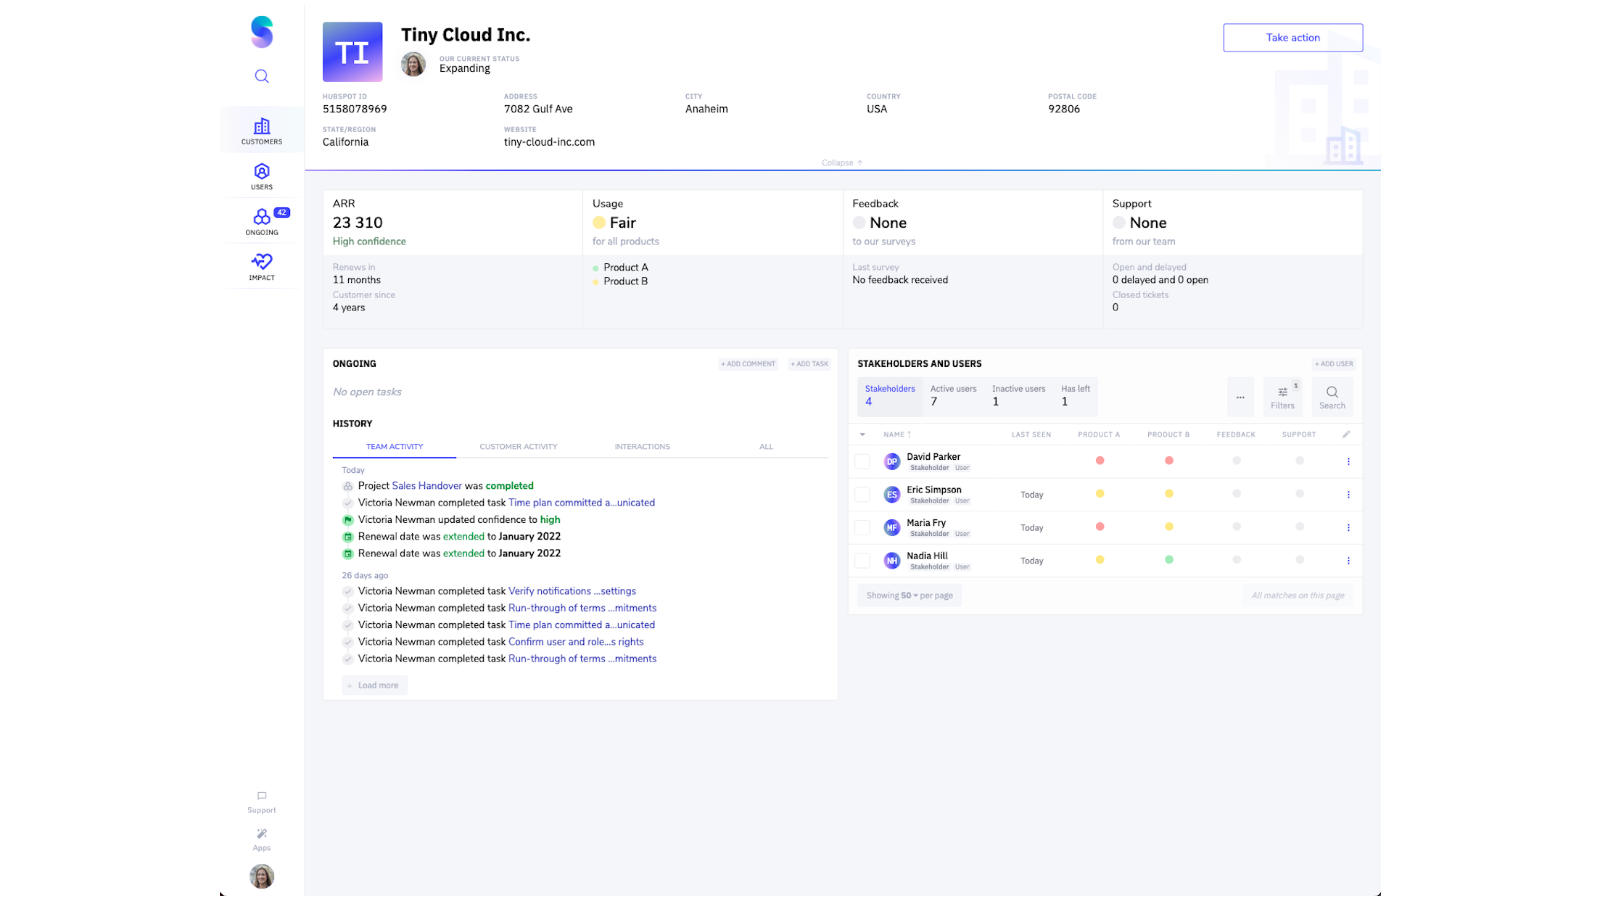
Task: Check the checkbox next to David Parker
Action: pos(862,461)
